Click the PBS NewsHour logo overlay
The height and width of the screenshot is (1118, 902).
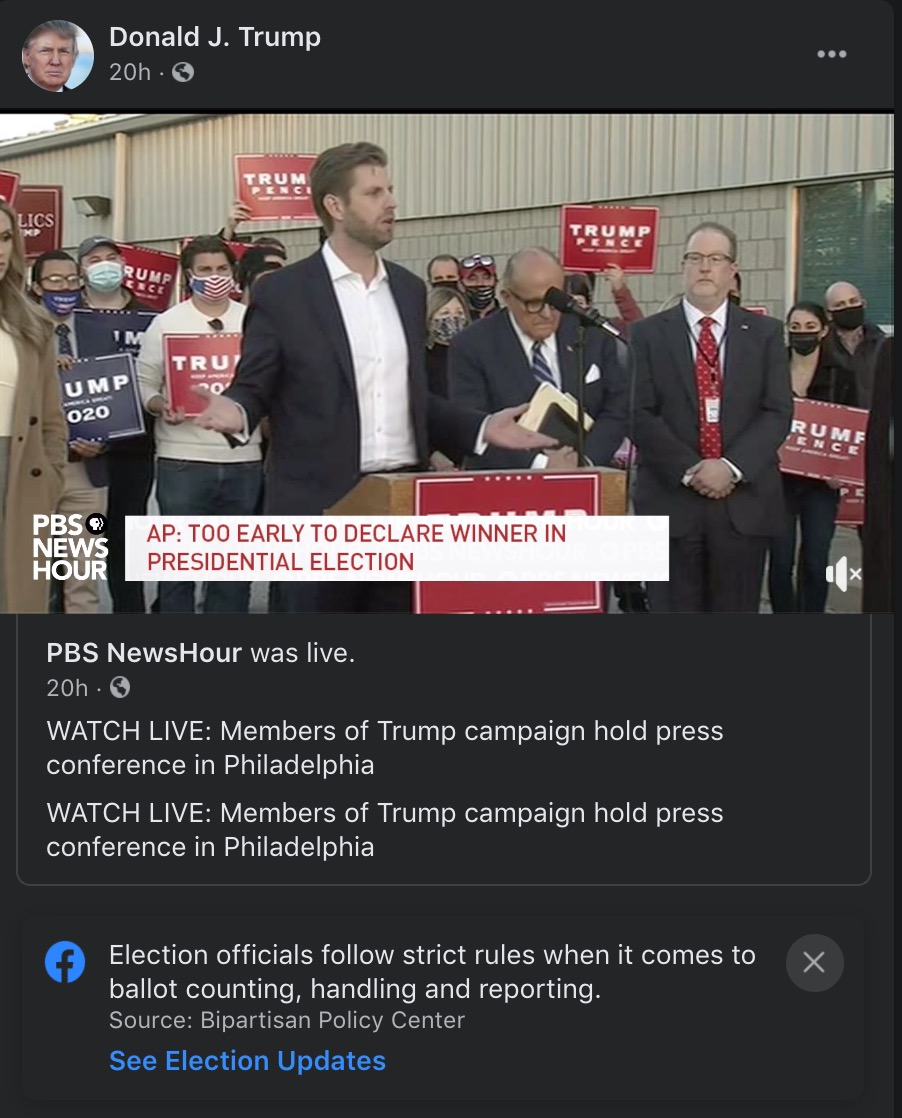(70, 547)
